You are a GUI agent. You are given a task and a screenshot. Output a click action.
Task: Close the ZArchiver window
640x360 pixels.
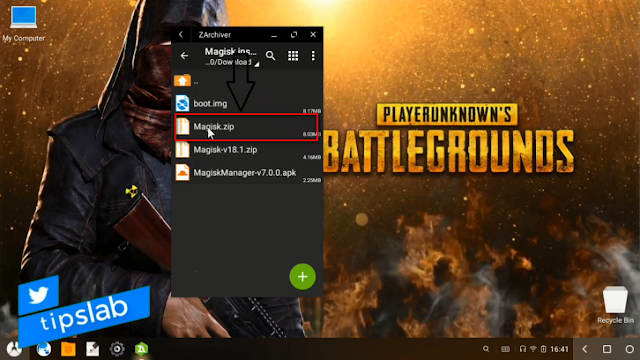coord(313,35)
